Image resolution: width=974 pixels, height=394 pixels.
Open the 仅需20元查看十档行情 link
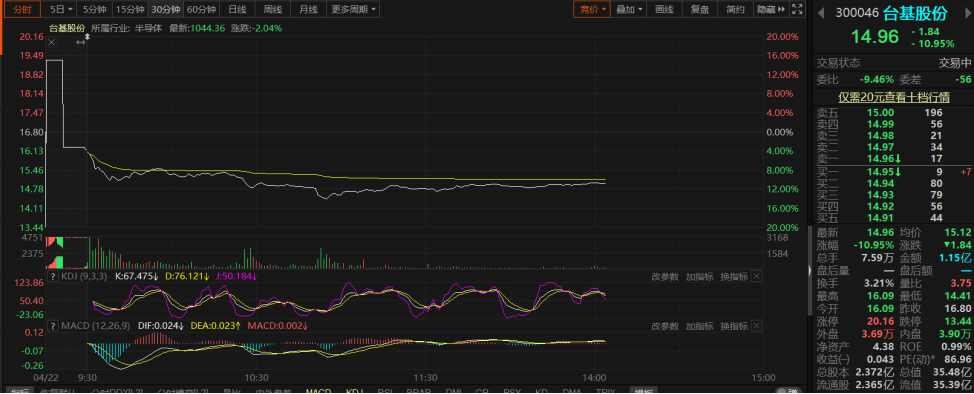click(x=894, y=98)
